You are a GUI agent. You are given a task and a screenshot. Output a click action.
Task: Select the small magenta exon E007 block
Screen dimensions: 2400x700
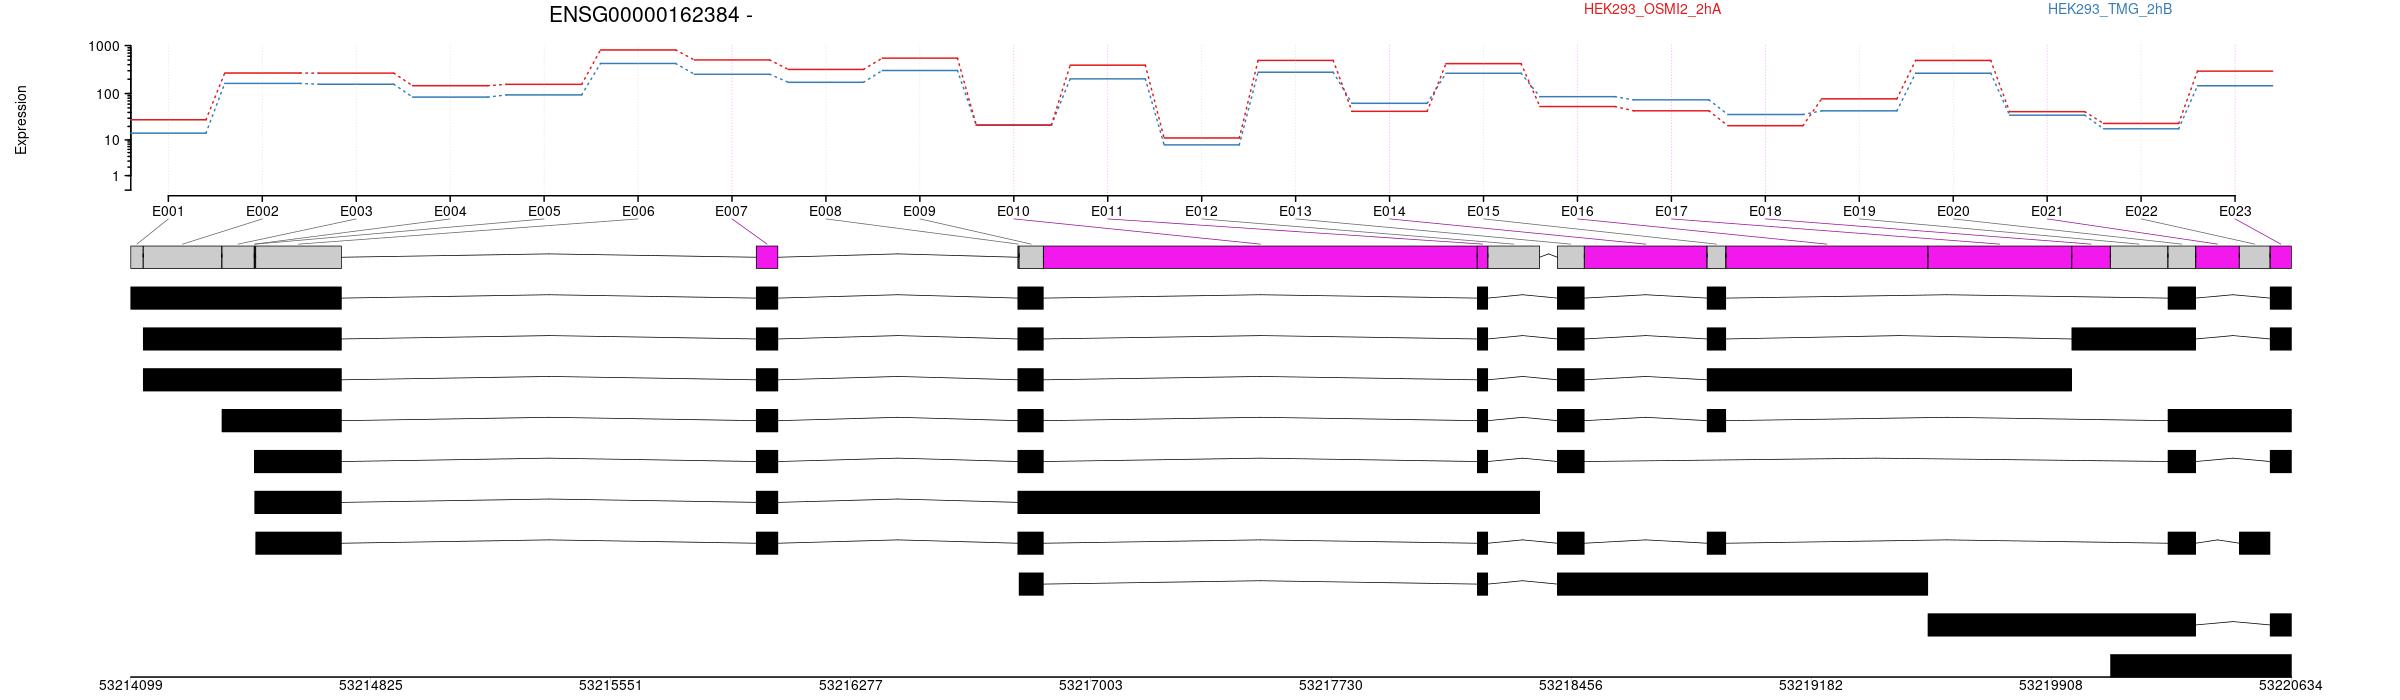coord(767,257)
